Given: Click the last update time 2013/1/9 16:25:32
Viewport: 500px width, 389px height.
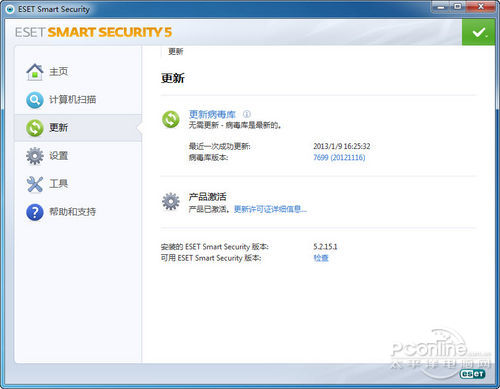Looking at the screenshot, I should pyautogui.click(x=342, y=146).
